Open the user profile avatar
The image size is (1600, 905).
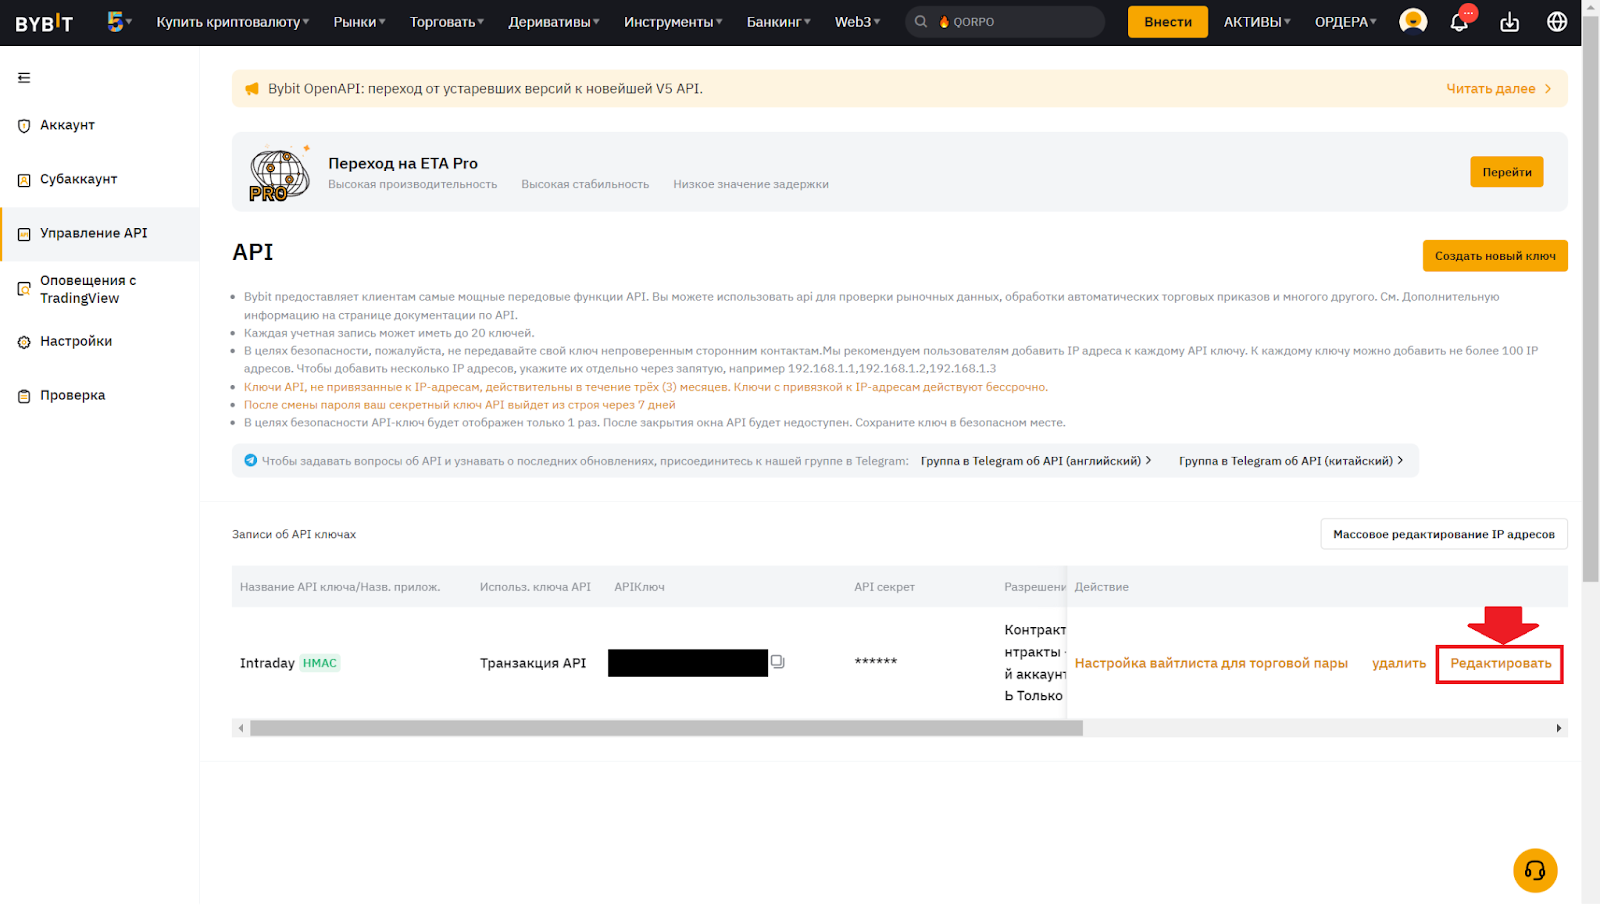click(1413, 21)
